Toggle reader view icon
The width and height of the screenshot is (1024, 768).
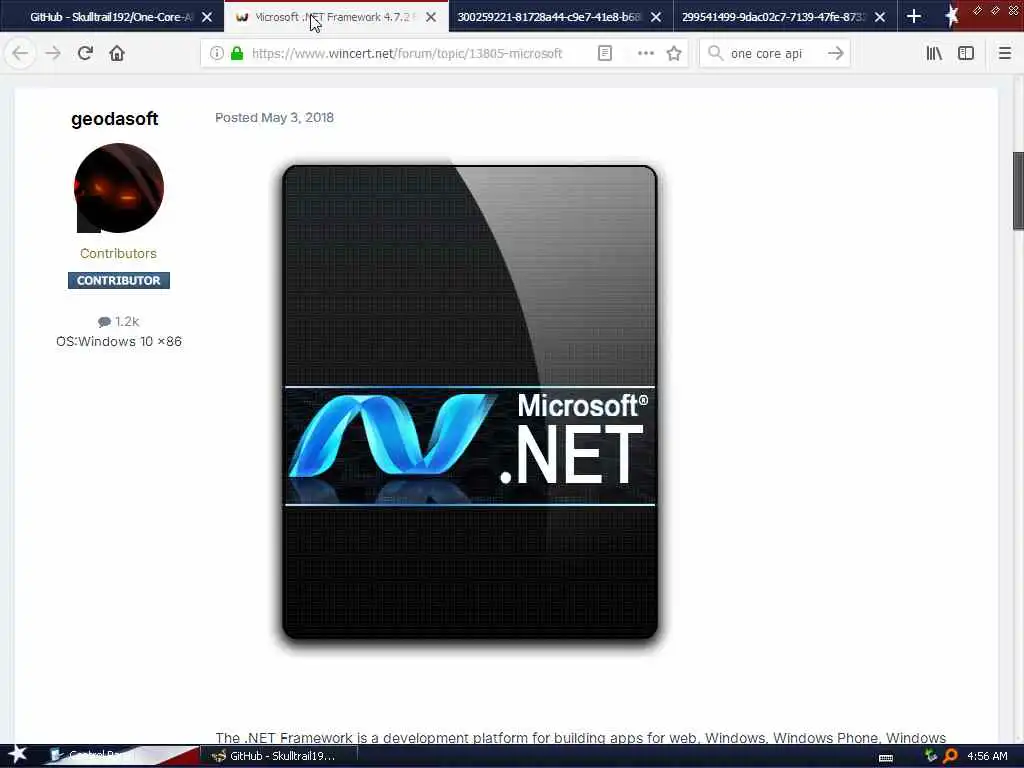coord(605,53)
